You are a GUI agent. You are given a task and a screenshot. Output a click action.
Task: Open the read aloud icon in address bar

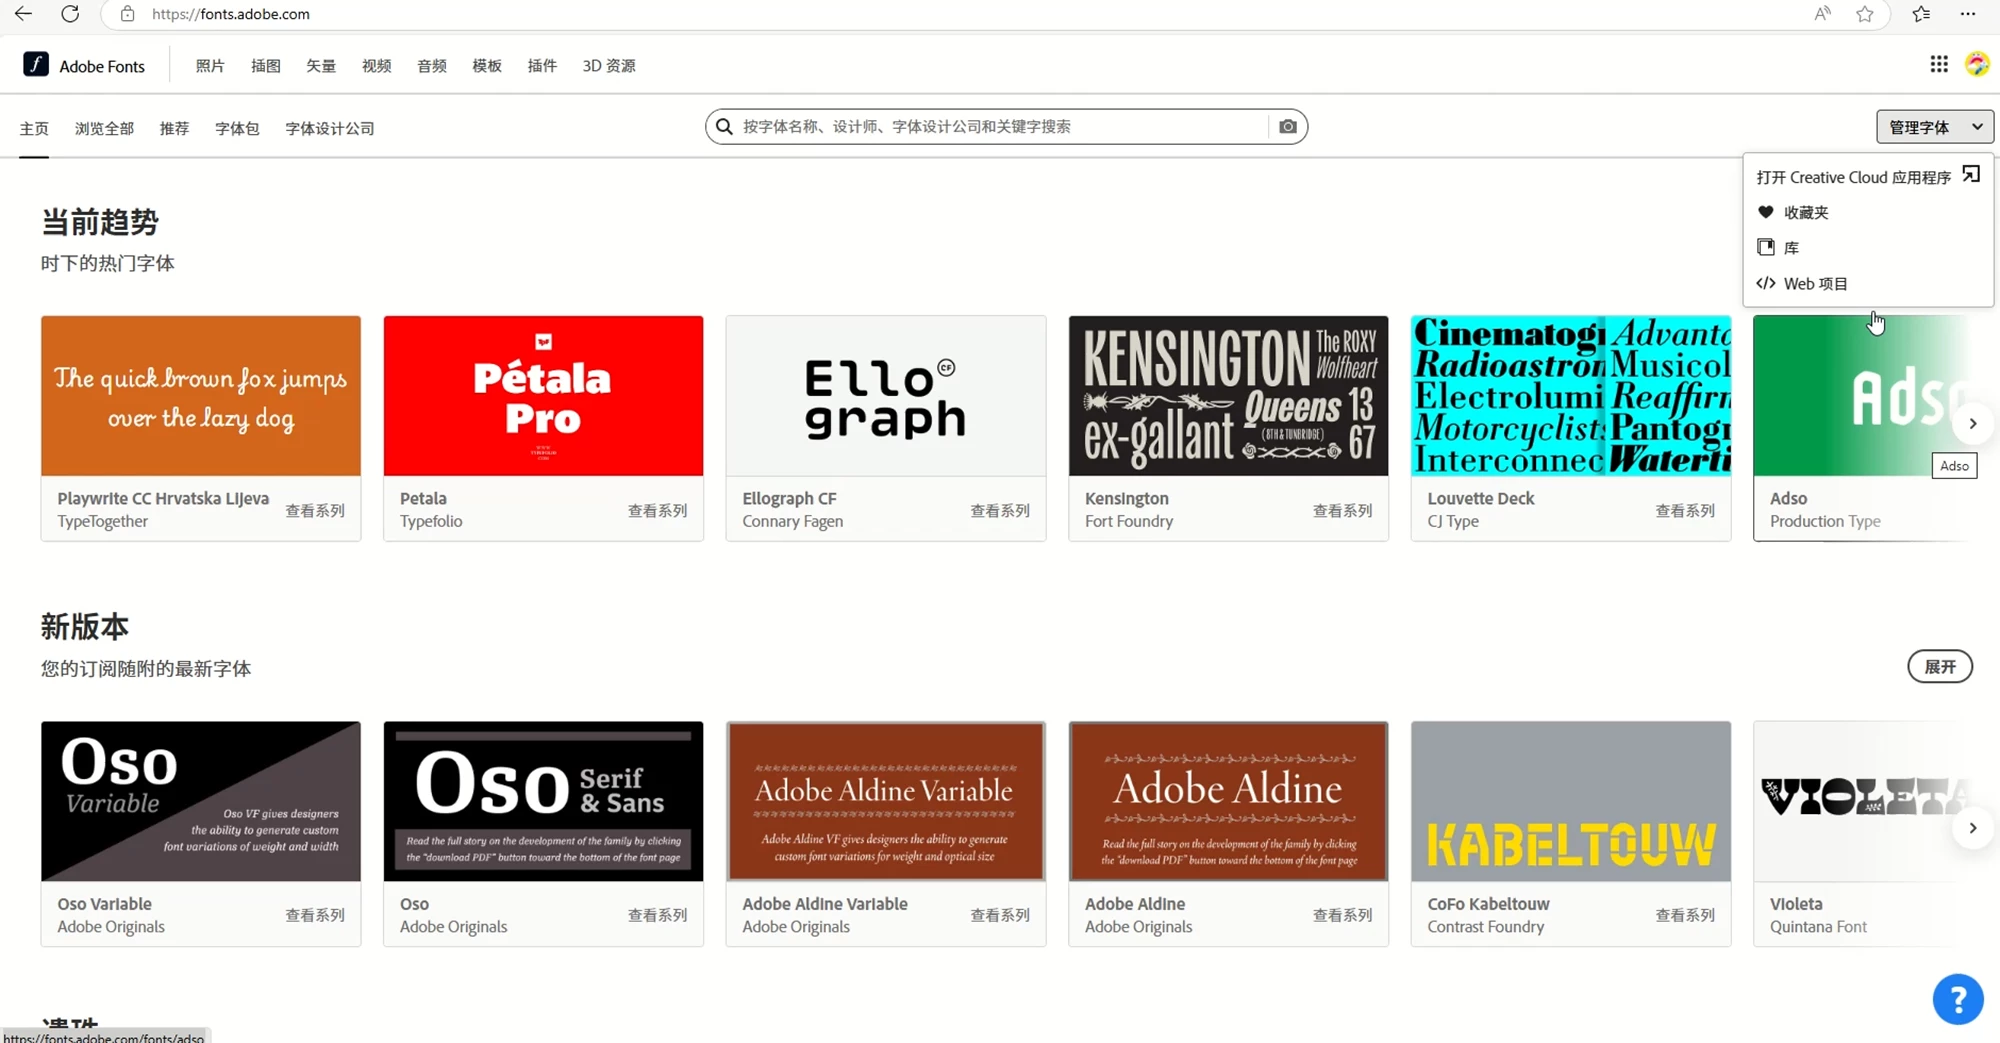click(1822, 14)
